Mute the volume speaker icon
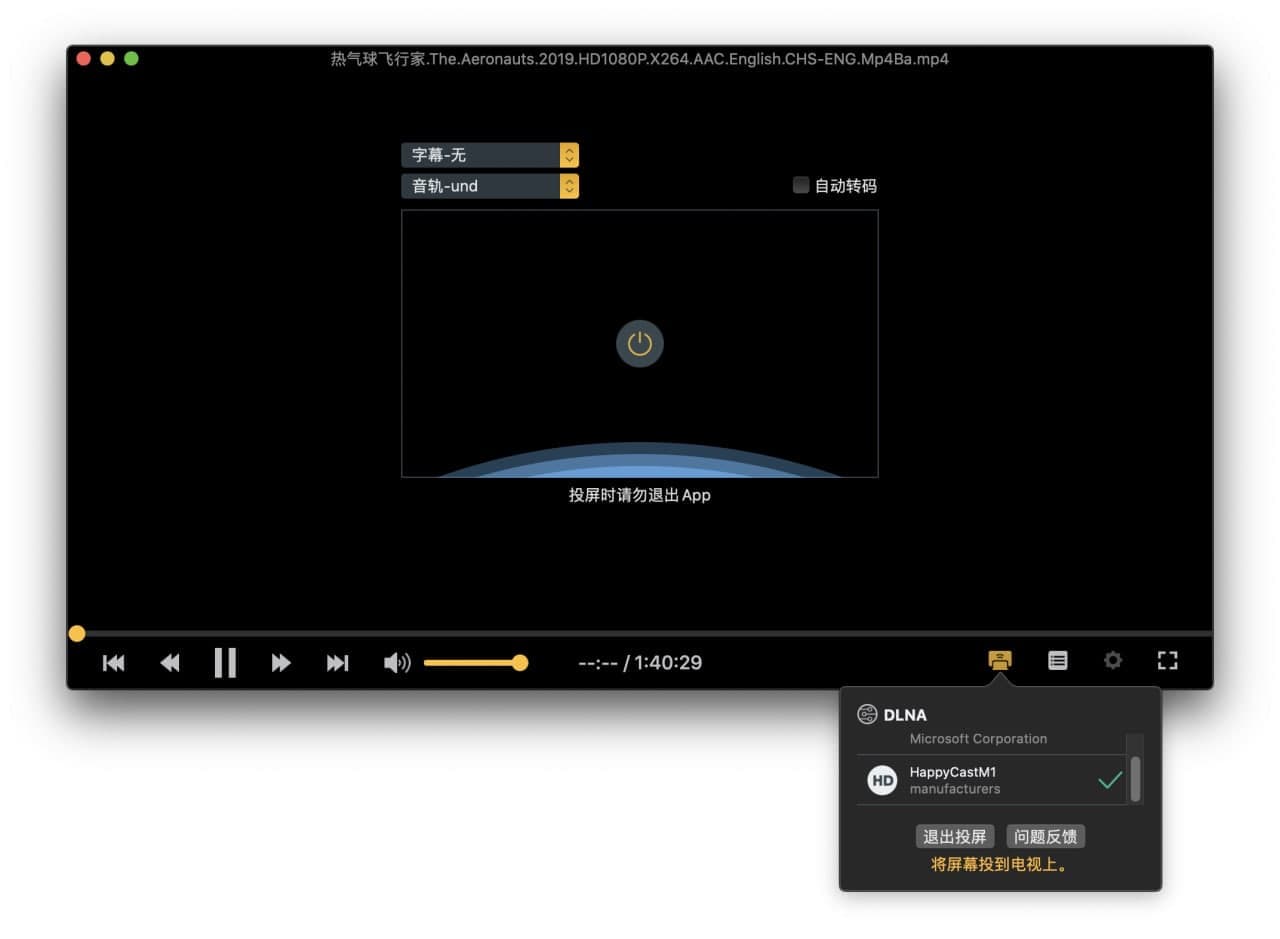This screenshot has height=939, width=1280. (397, 662)
